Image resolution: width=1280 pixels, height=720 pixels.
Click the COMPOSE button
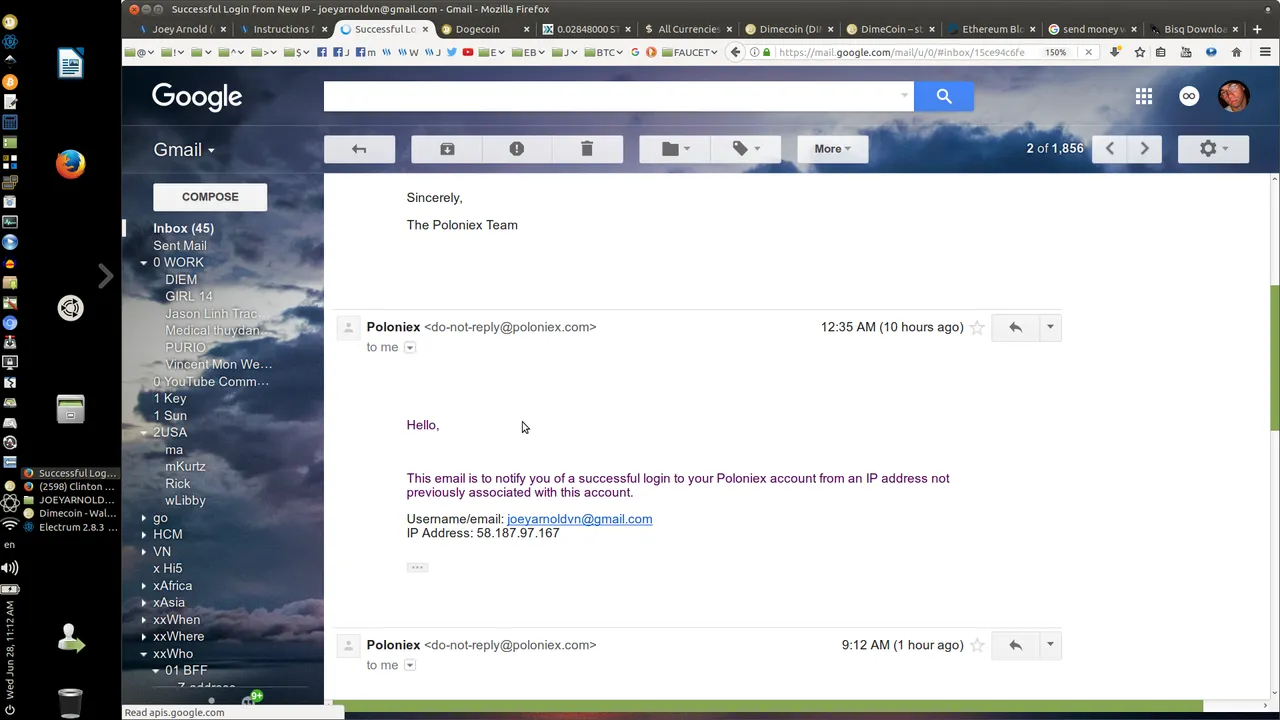pyautogui.click(x=210, y=197)
